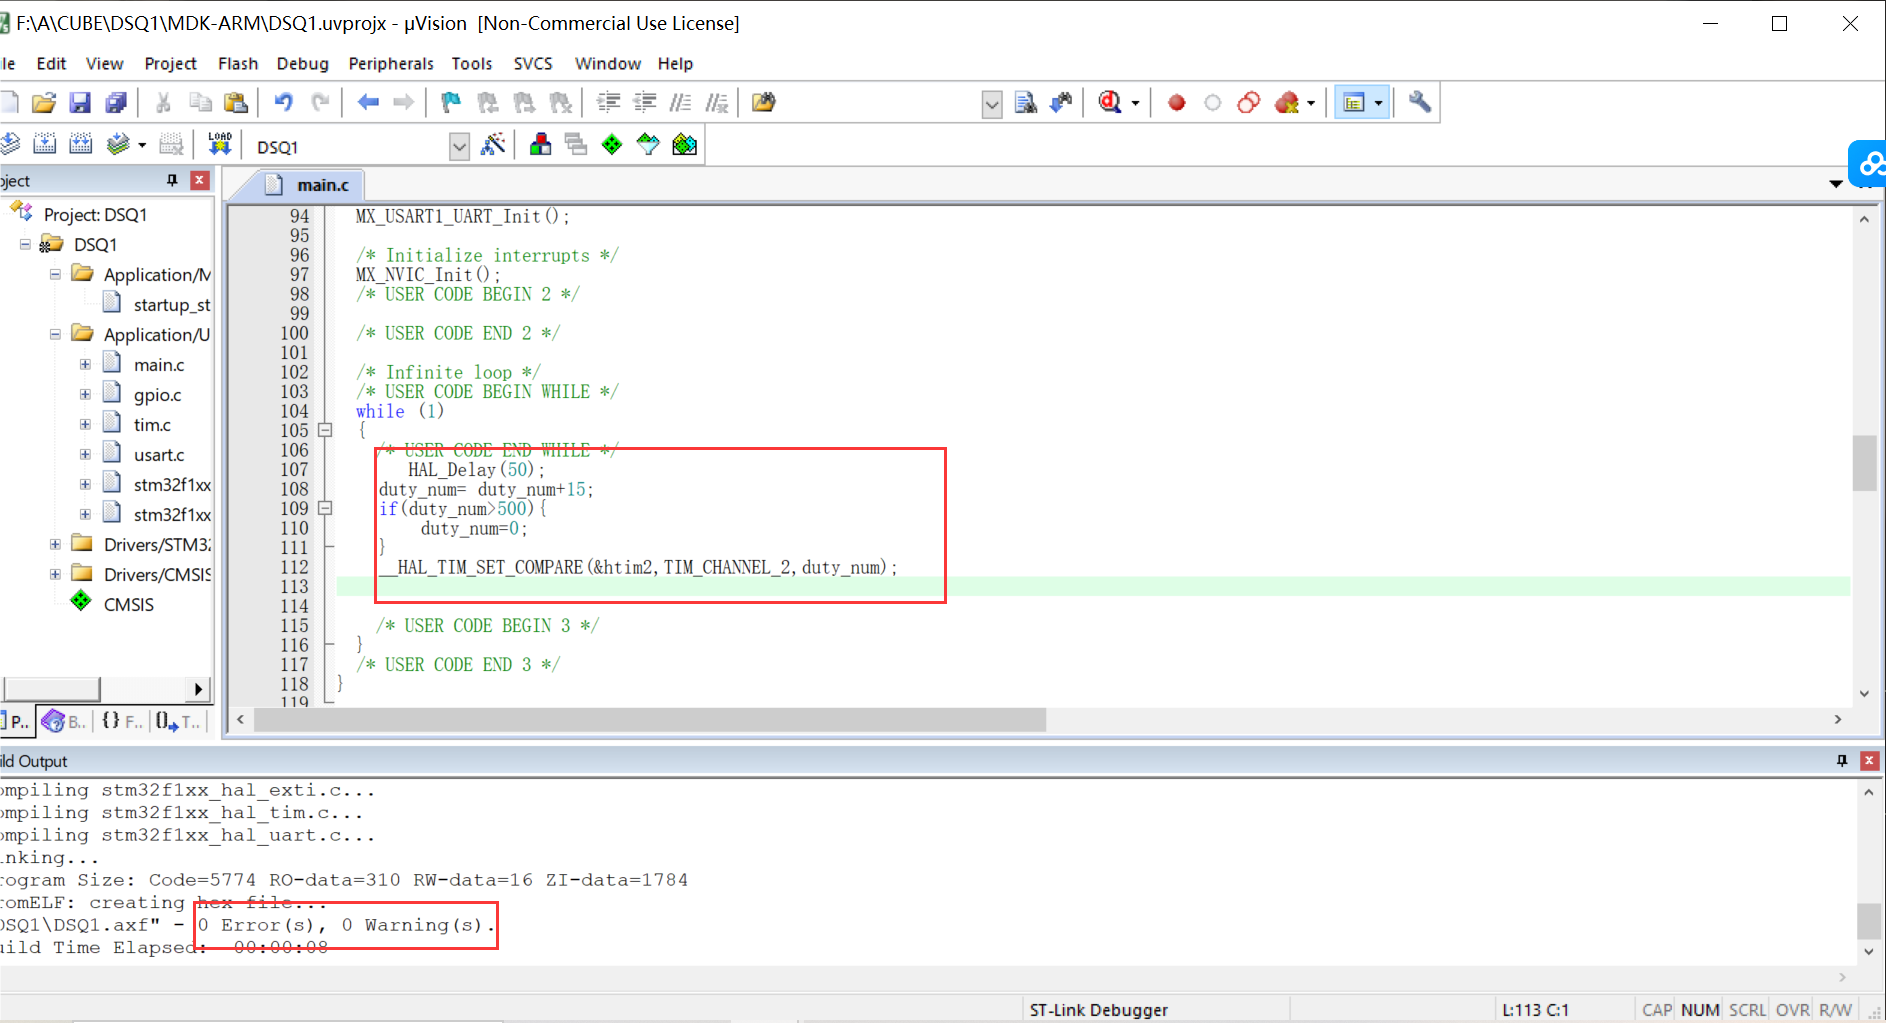This screenshot has width=1886, height=1023.
Task: Insert a breakpoint with the red dot
Action: pos(1177,102)
